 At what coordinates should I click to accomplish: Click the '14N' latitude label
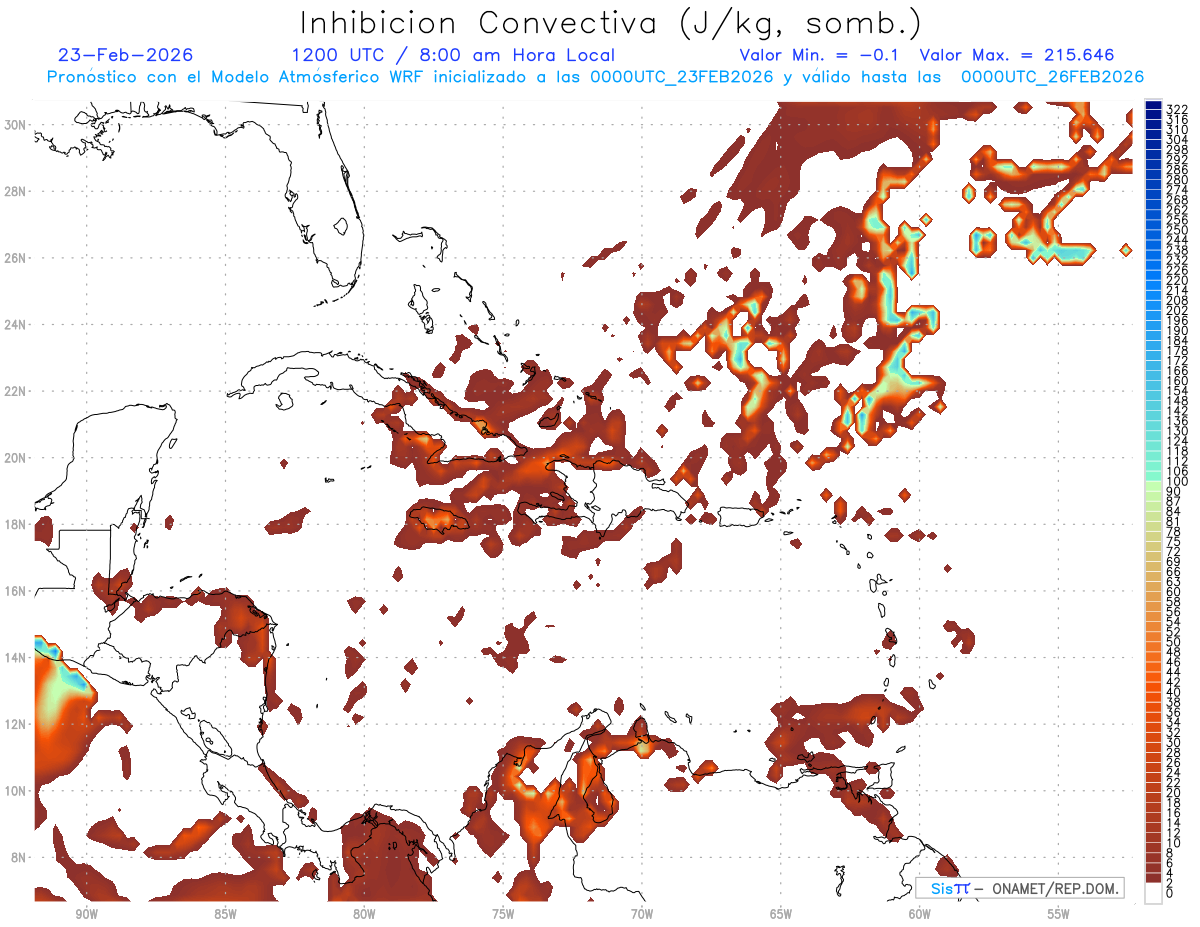[x=15, y=658]
